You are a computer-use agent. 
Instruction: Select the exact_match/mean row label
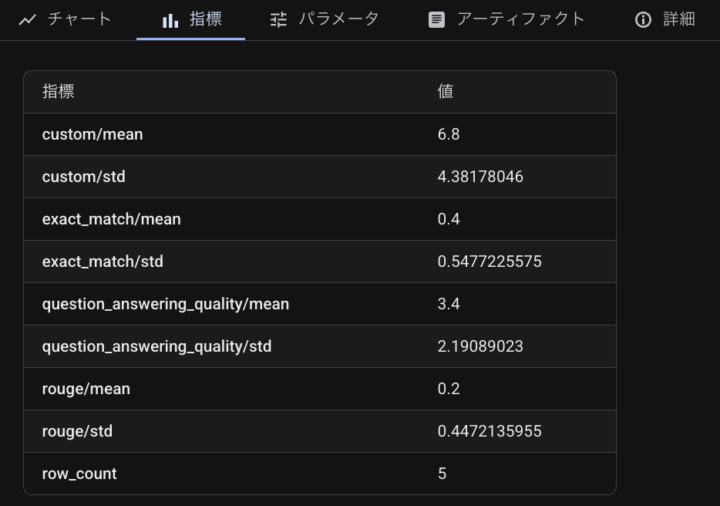tap(112, 219)
